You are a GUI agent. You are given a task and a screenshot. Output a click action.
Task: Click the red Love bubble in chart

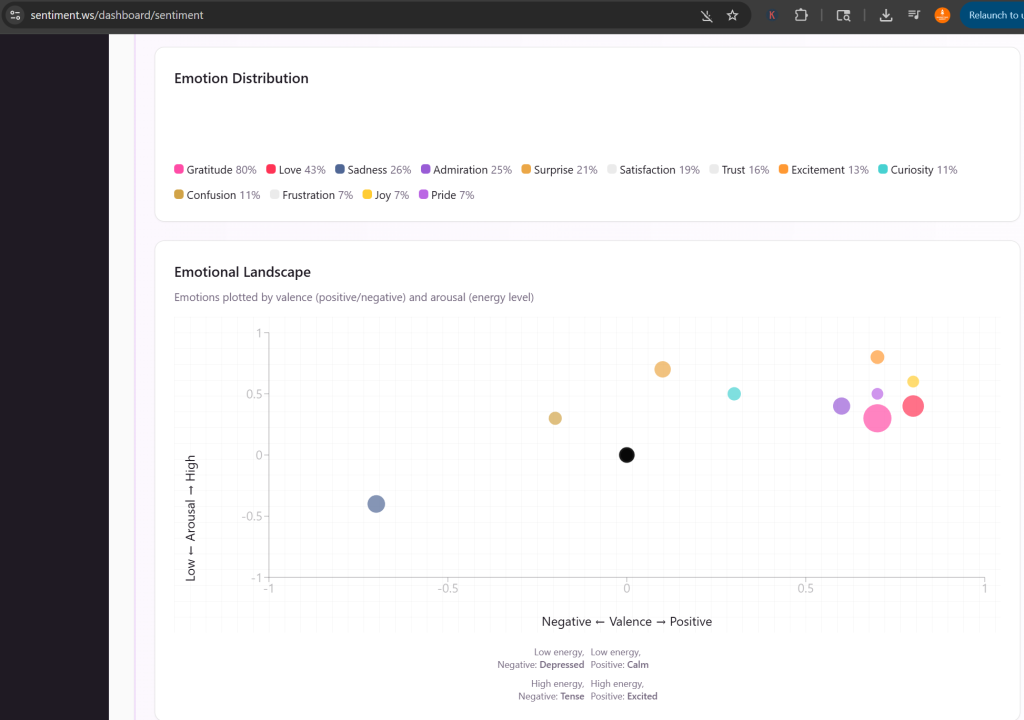[913, 406]
